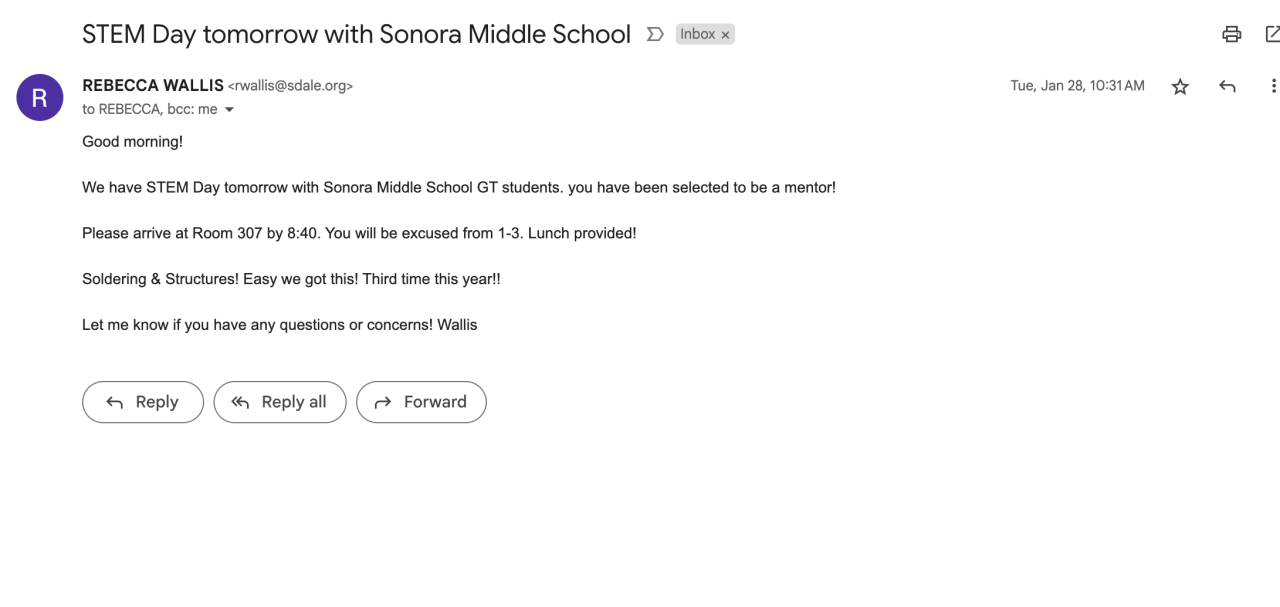Click the STEM Day subject heading

356,34
